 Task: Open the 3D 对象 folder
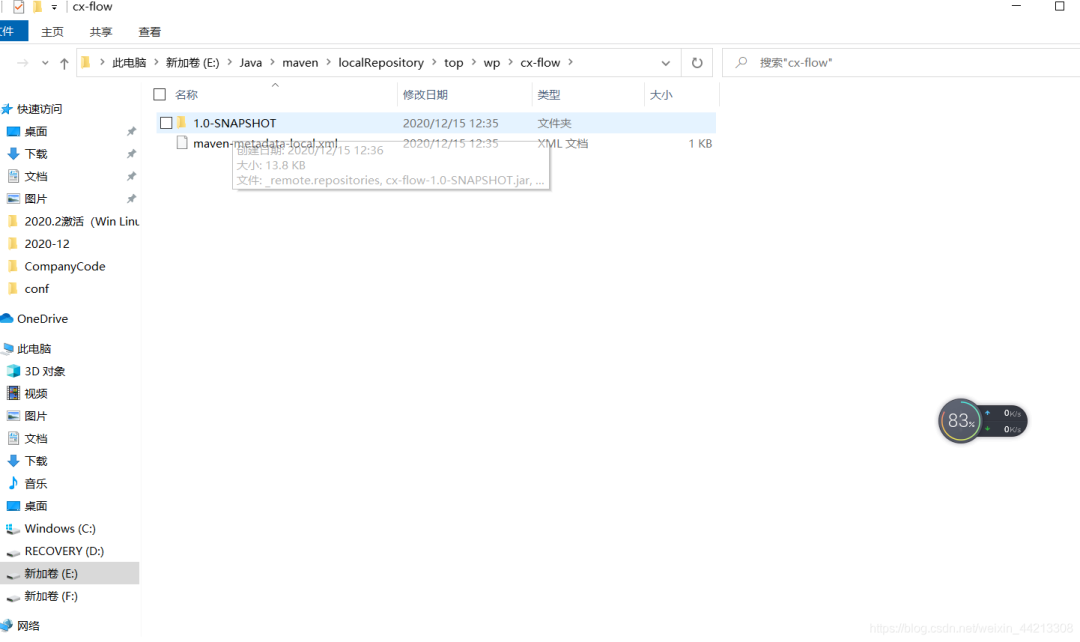click(46, 371)
